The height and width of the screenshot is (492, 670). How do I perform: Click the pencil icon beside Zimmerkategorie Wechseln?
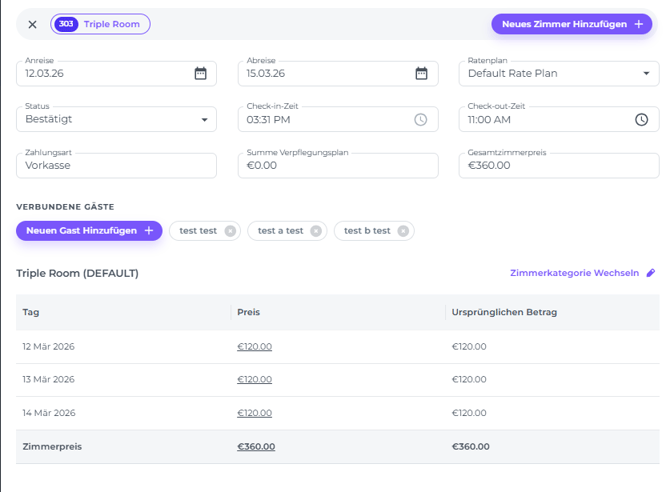651,273
